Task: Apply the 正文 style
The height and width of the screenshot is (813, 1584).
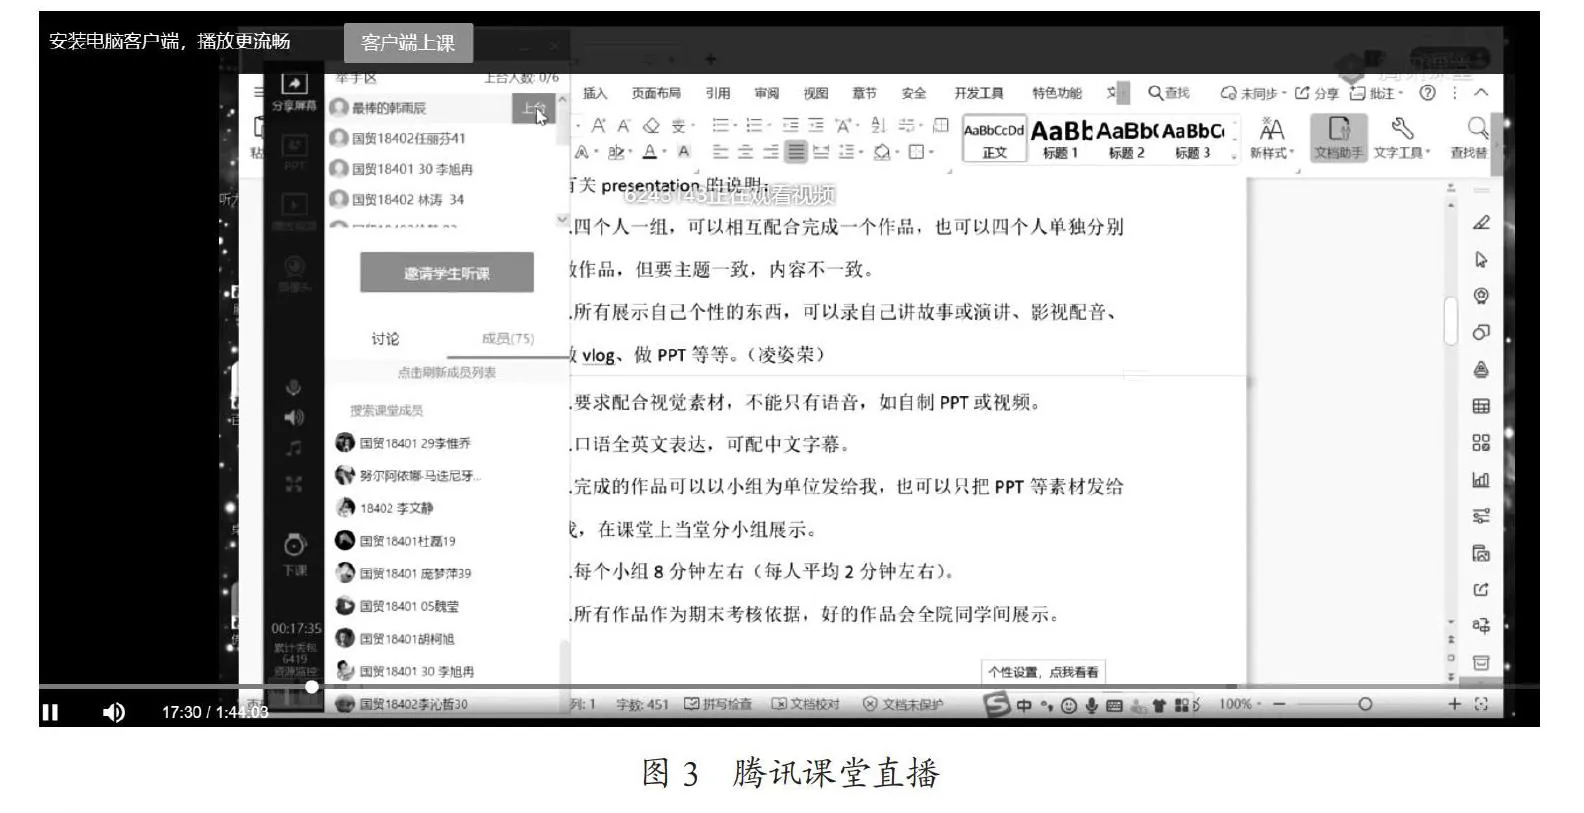Action: click(x=994, y=140)
